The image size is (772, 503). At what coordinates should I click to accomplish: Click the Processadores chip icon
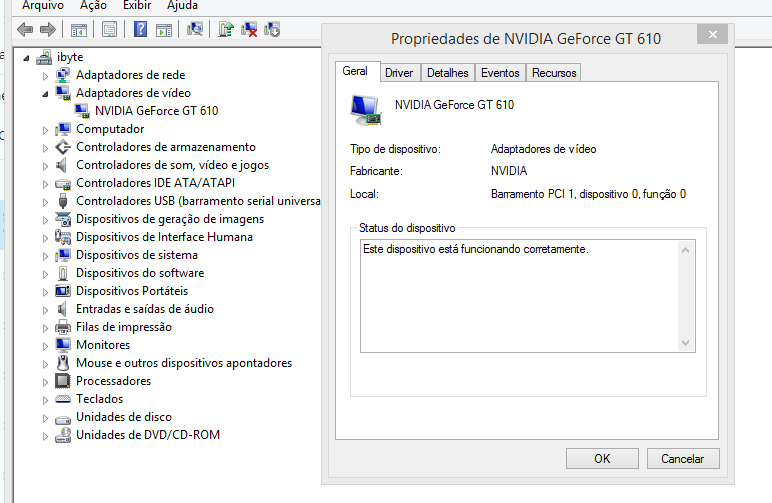coord(63,381)
